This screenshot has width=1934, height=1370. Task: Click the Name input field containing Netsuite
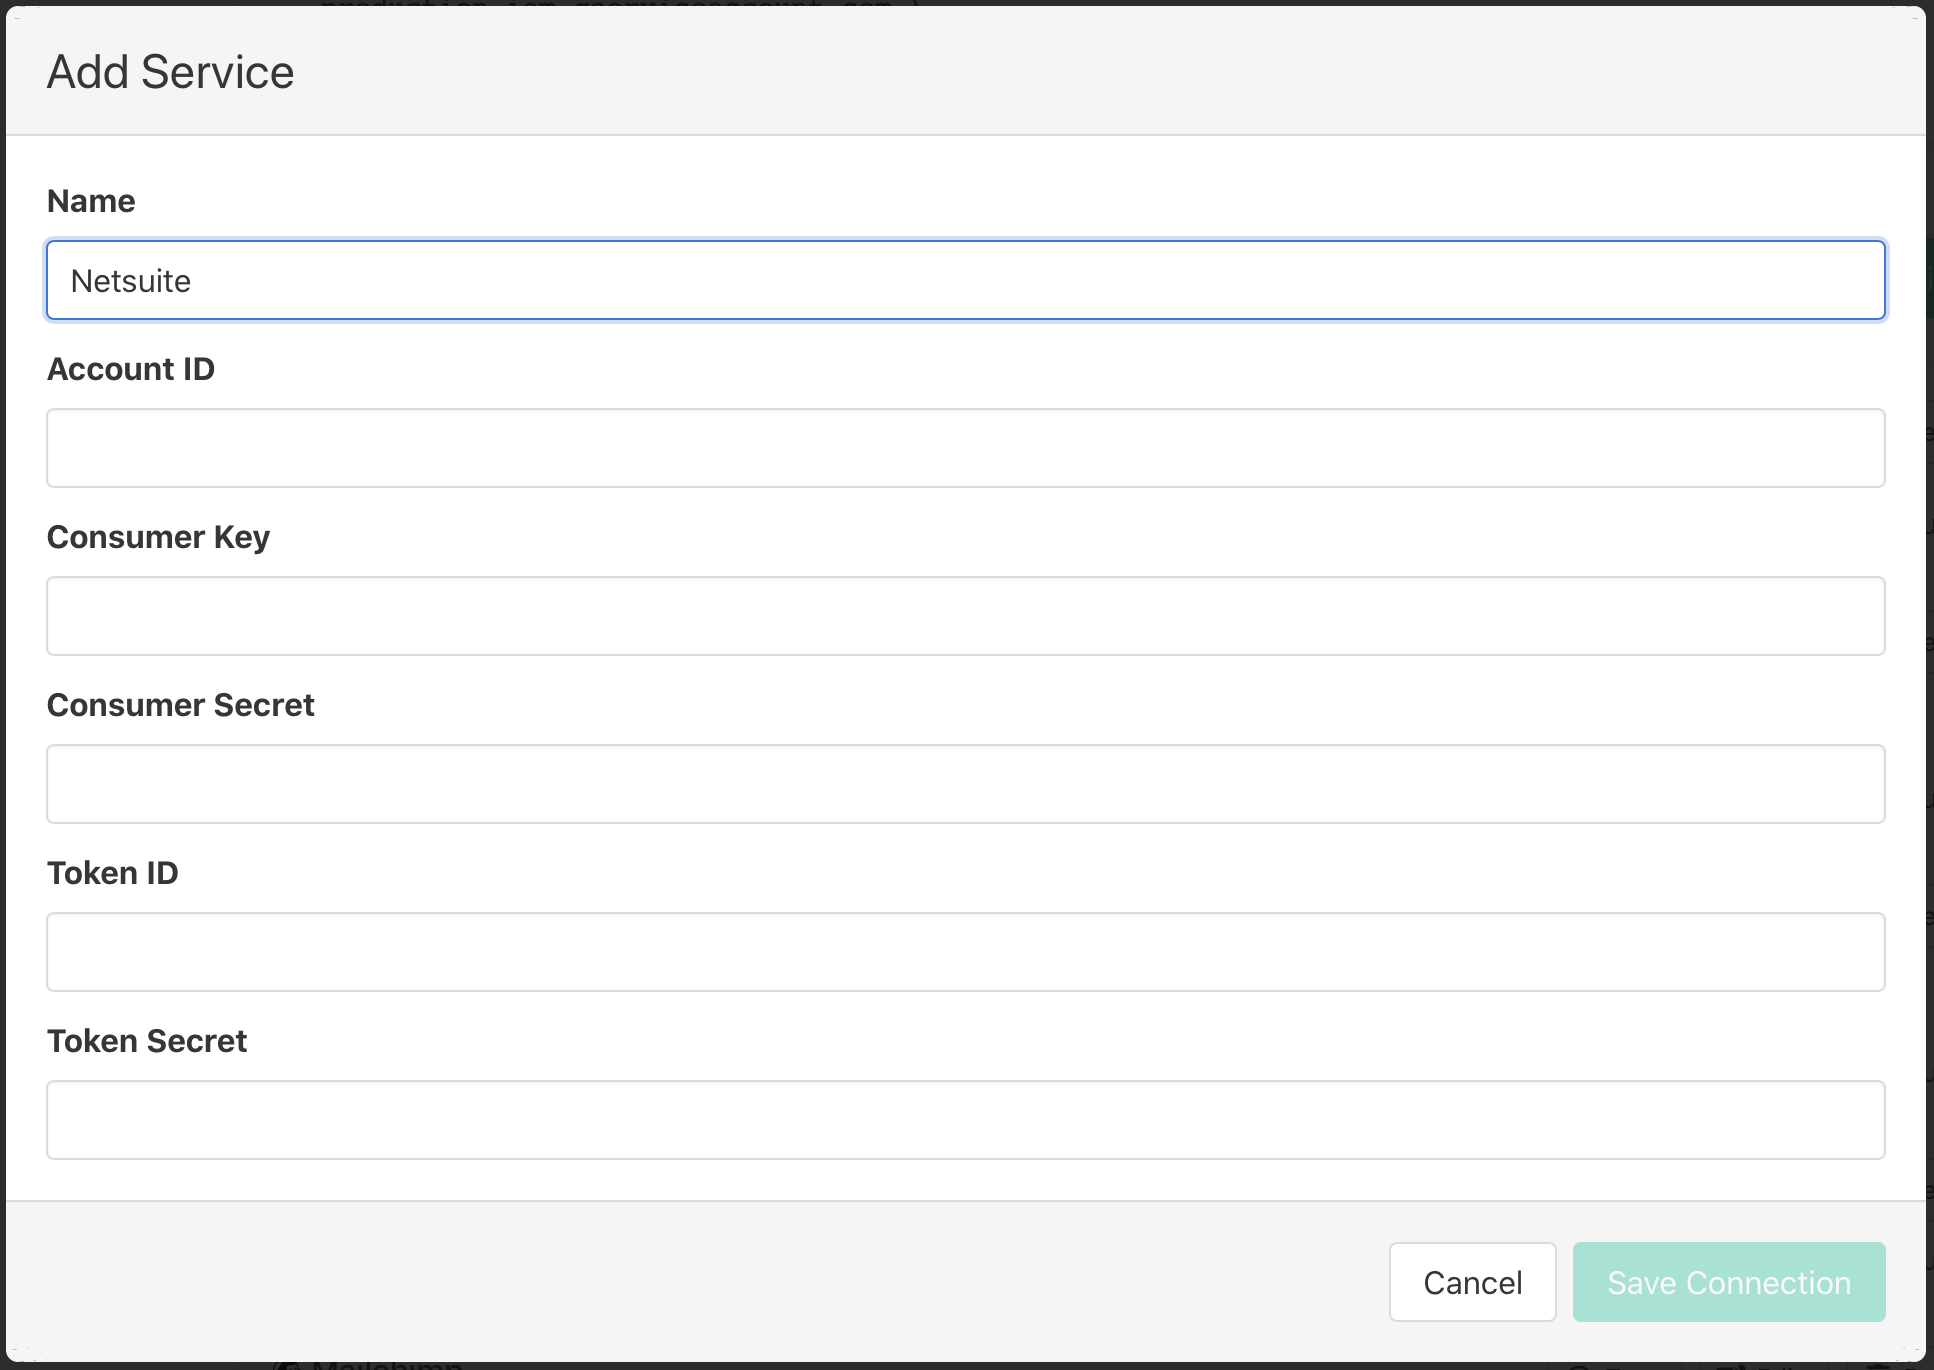pos(965,280)
